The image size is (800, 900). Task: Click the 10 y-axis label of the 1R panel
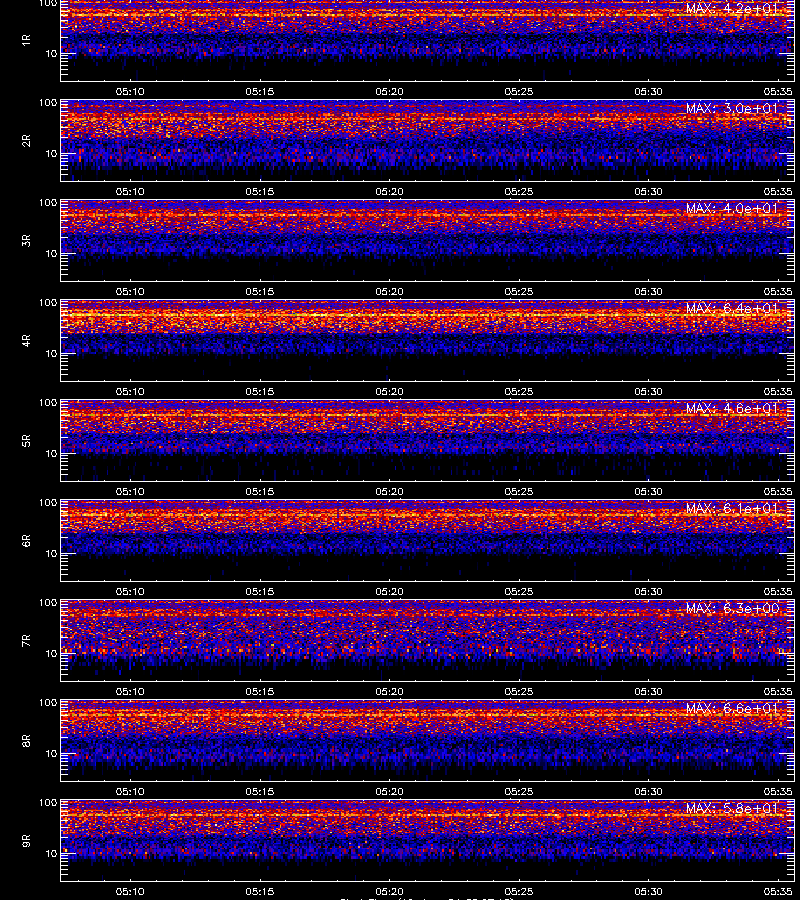point(51,53)
